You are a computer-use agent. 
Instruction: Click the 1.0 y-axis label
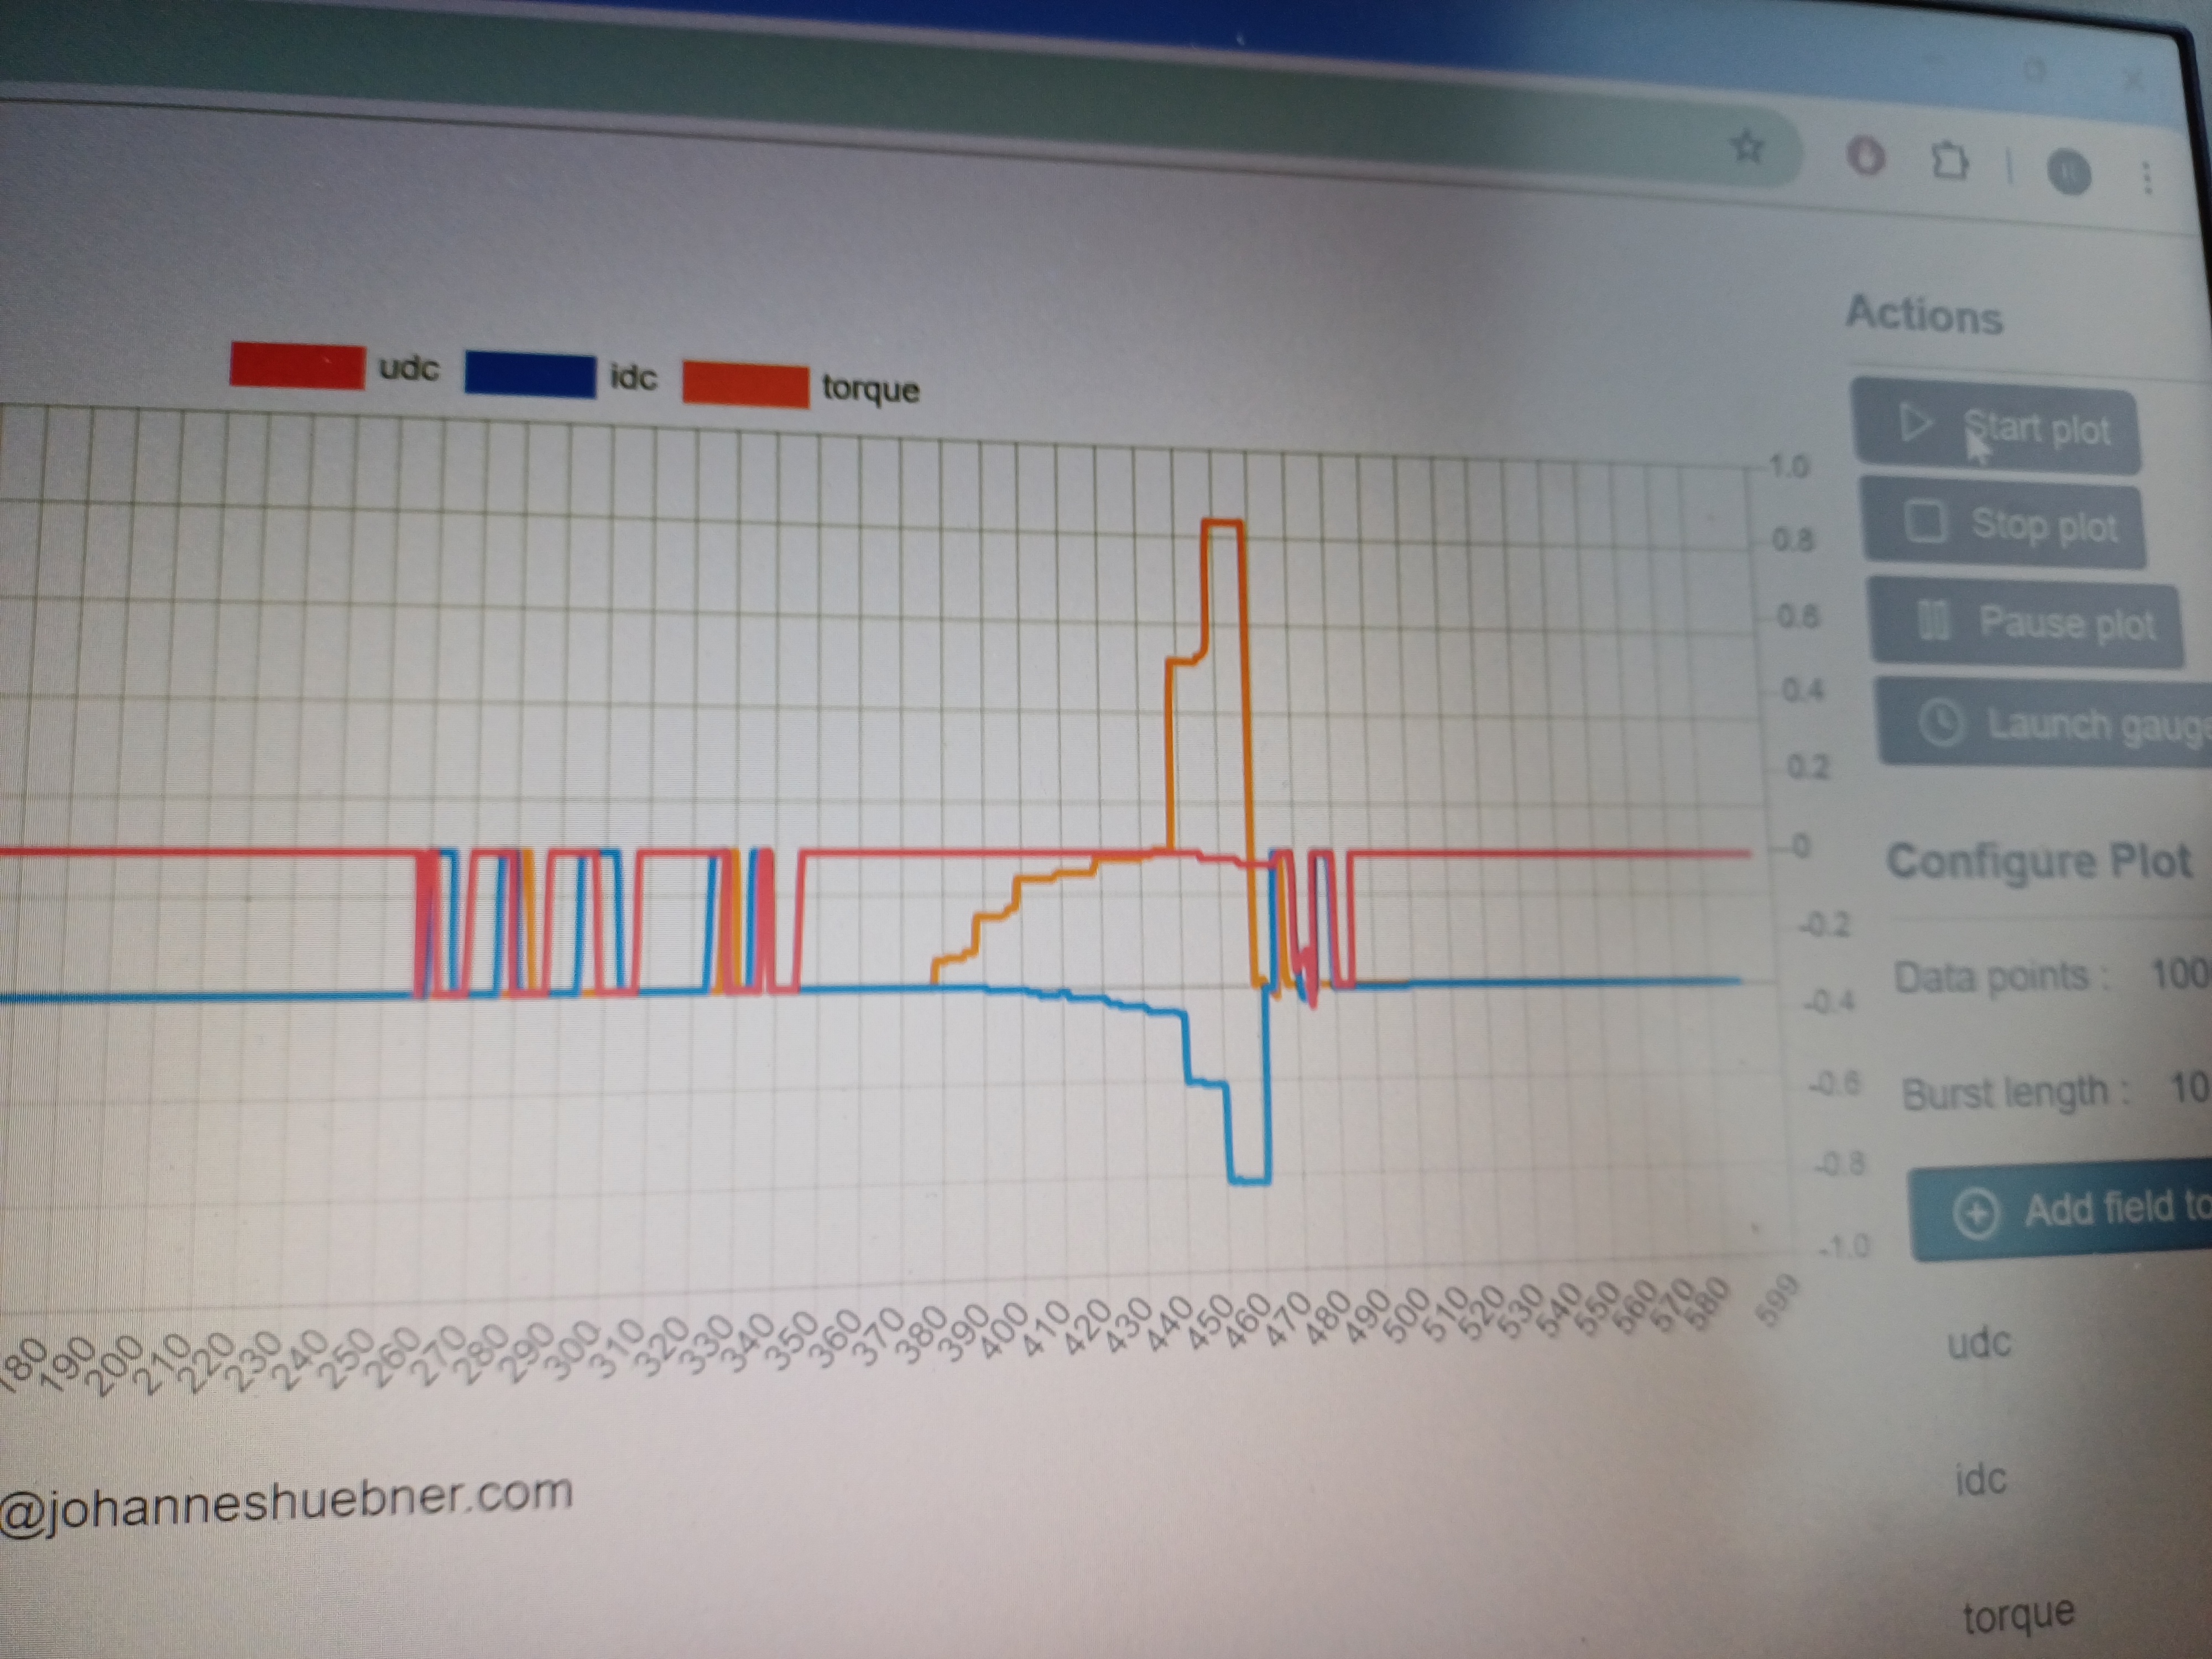1789,466
